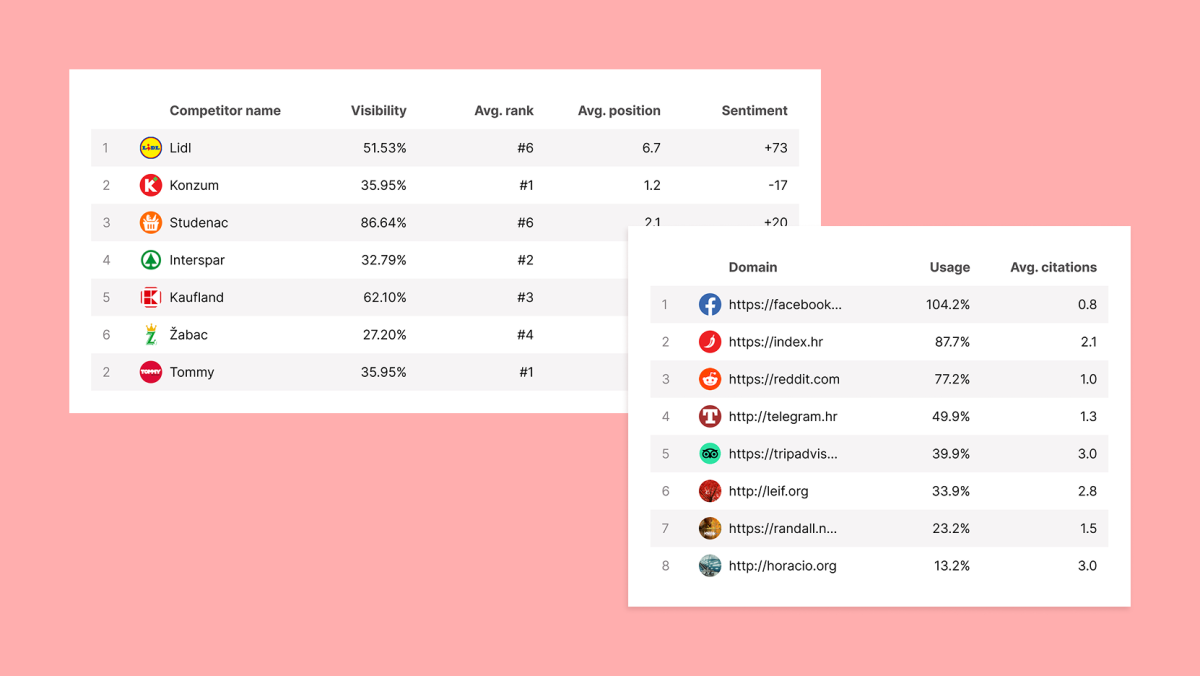The image size is (1200, 676).
Task: Select the Studenac competitor name
Action: click(x=199, y=223)
